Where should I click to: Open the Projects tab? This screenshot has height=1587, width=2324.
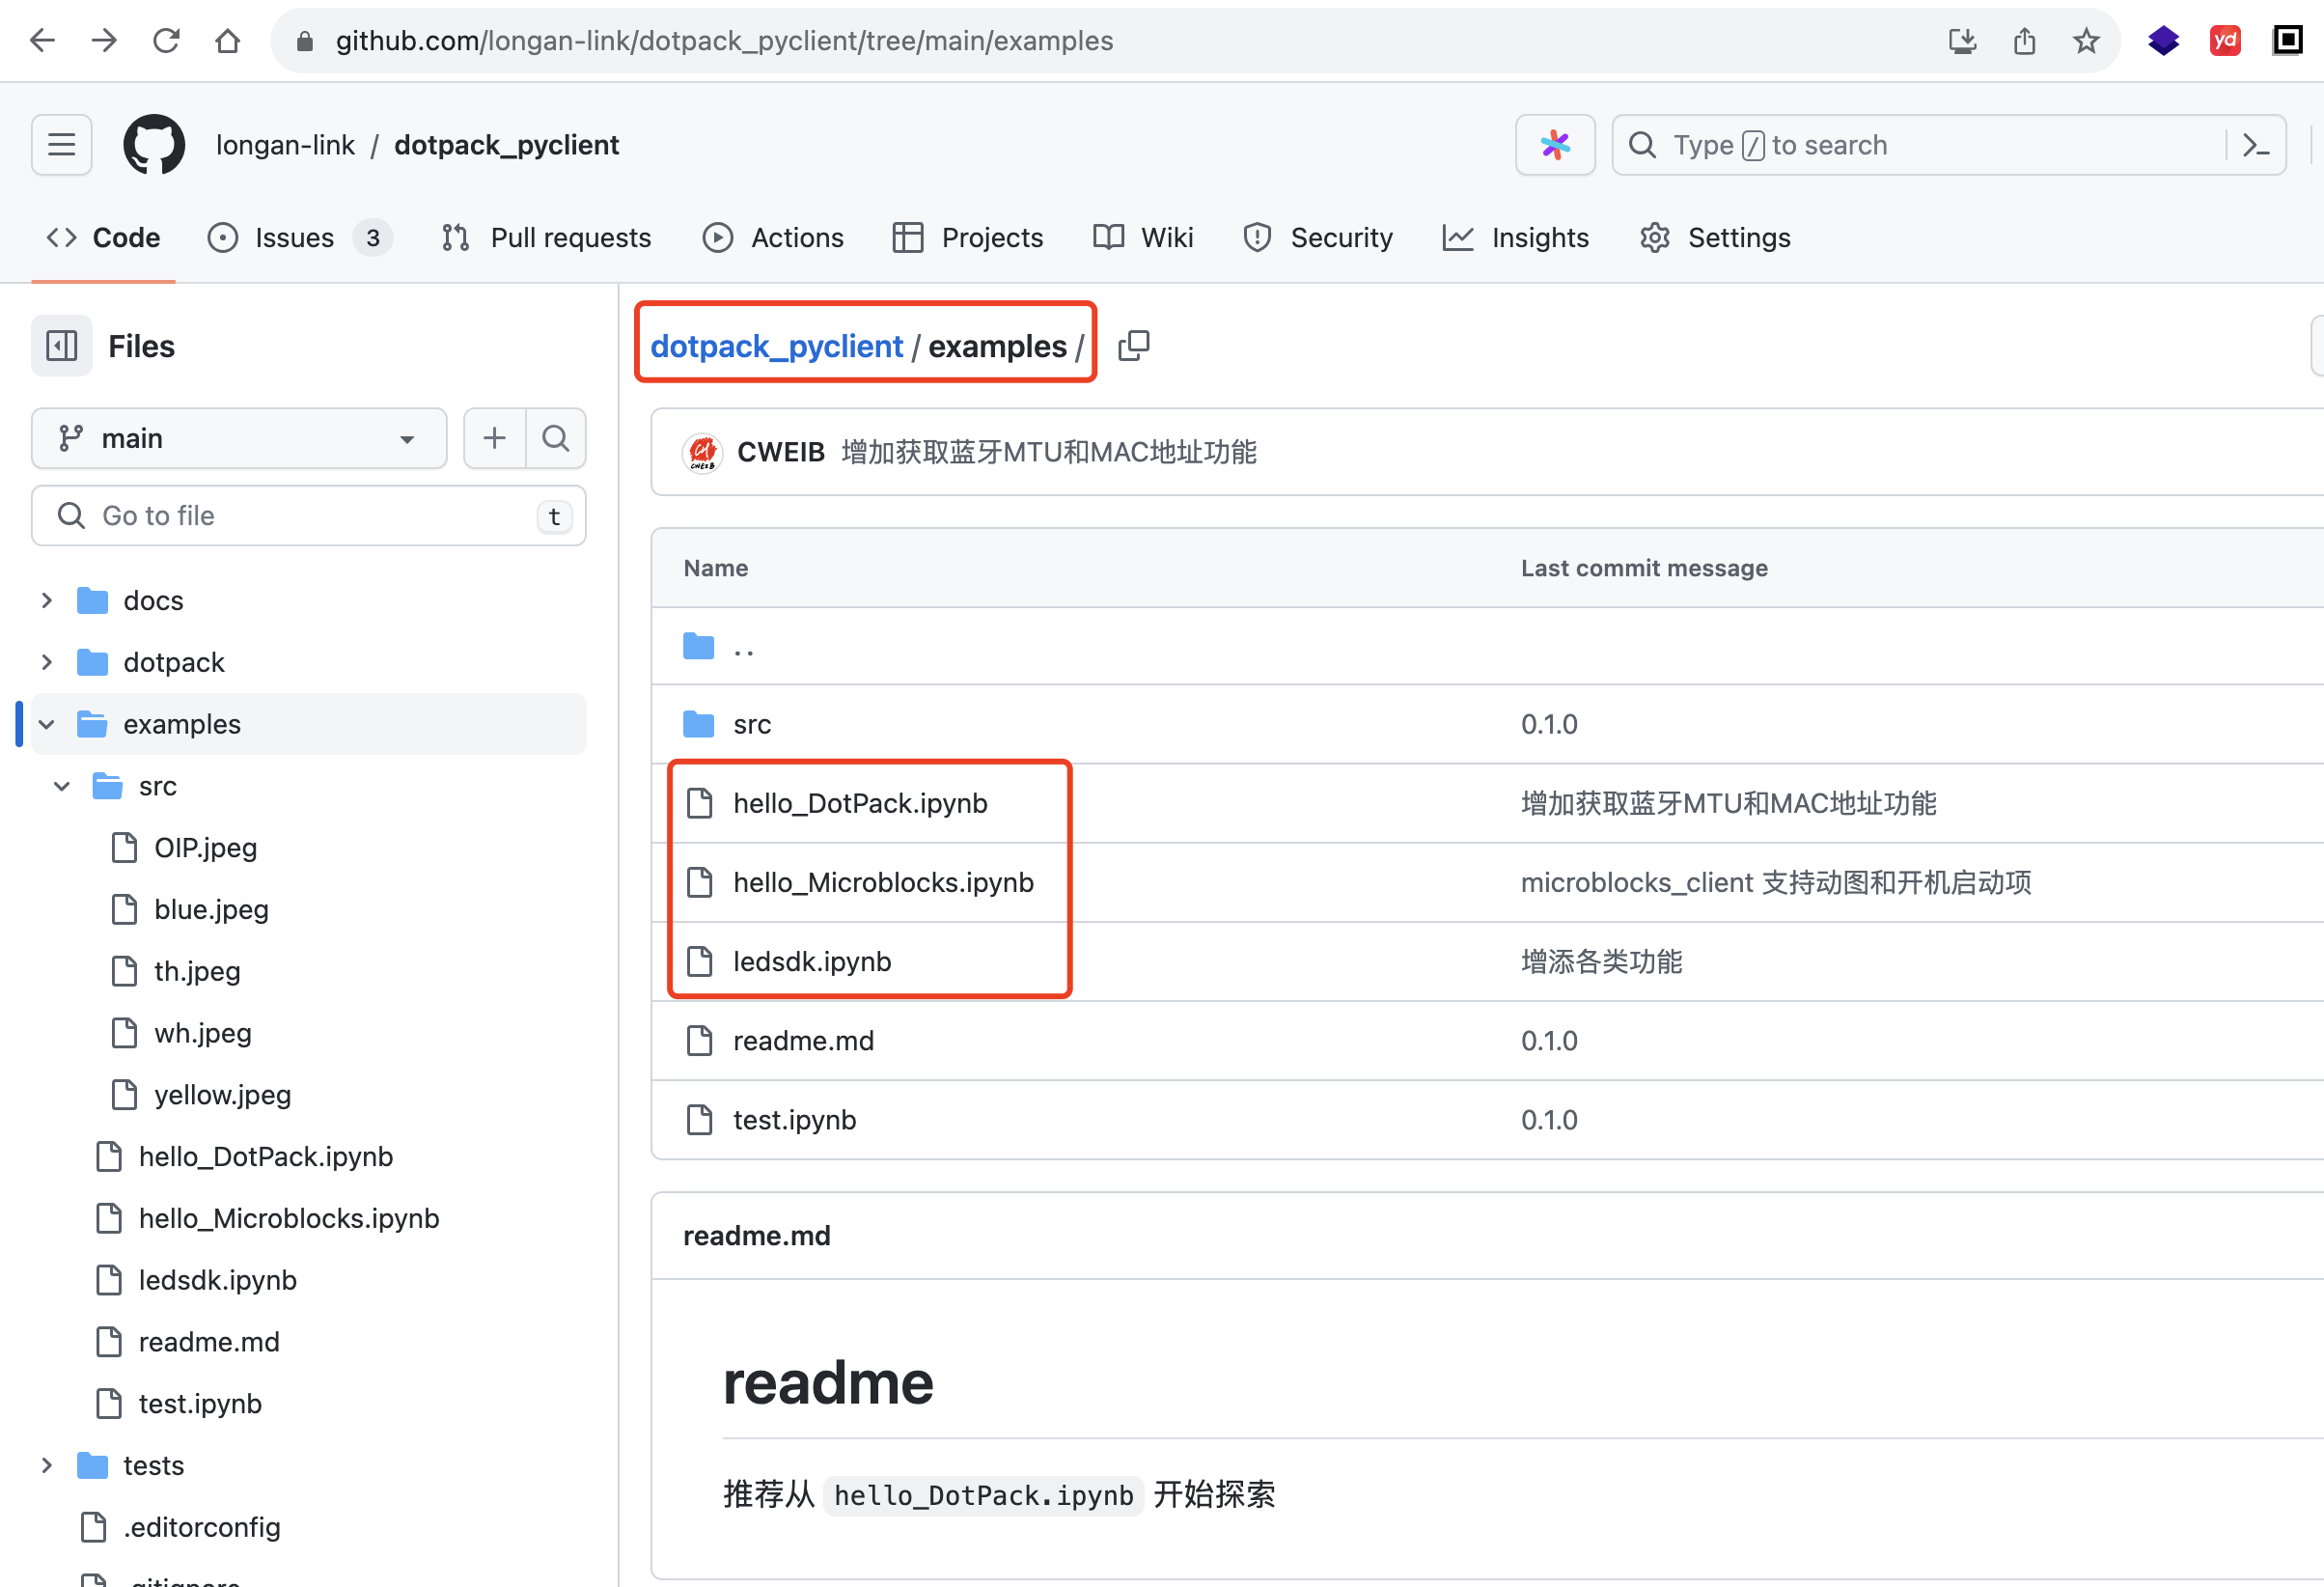[x=968, y=238]
